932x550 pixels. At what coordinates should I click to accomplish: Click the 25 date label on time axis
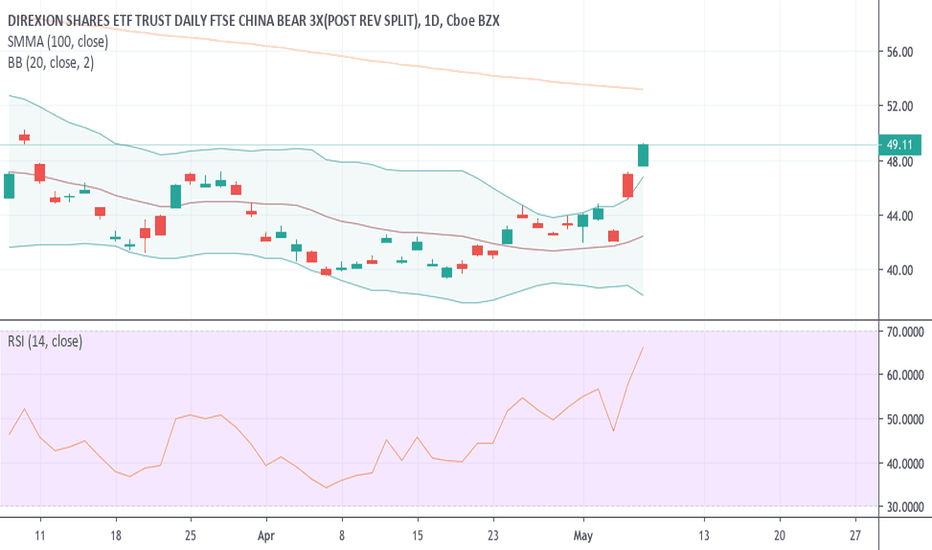(x=190, y=536)
